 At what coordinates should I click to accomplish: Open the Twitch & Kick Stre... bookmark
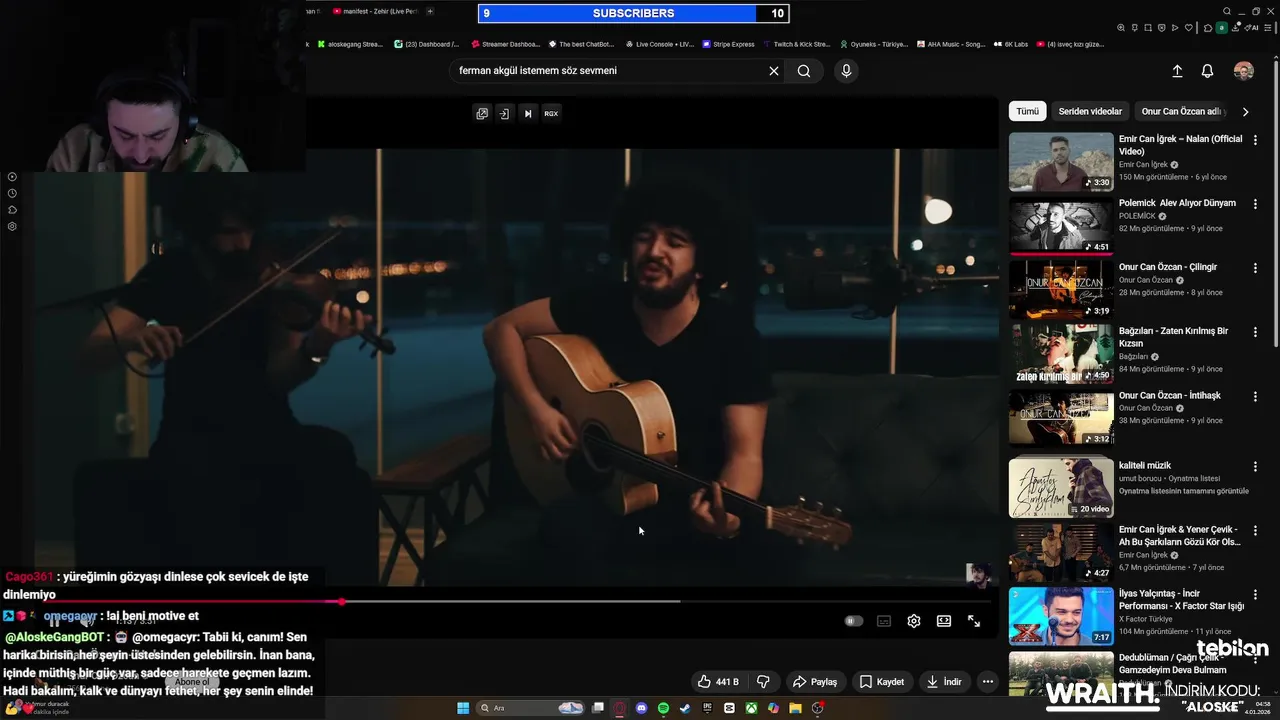(797, 44)
